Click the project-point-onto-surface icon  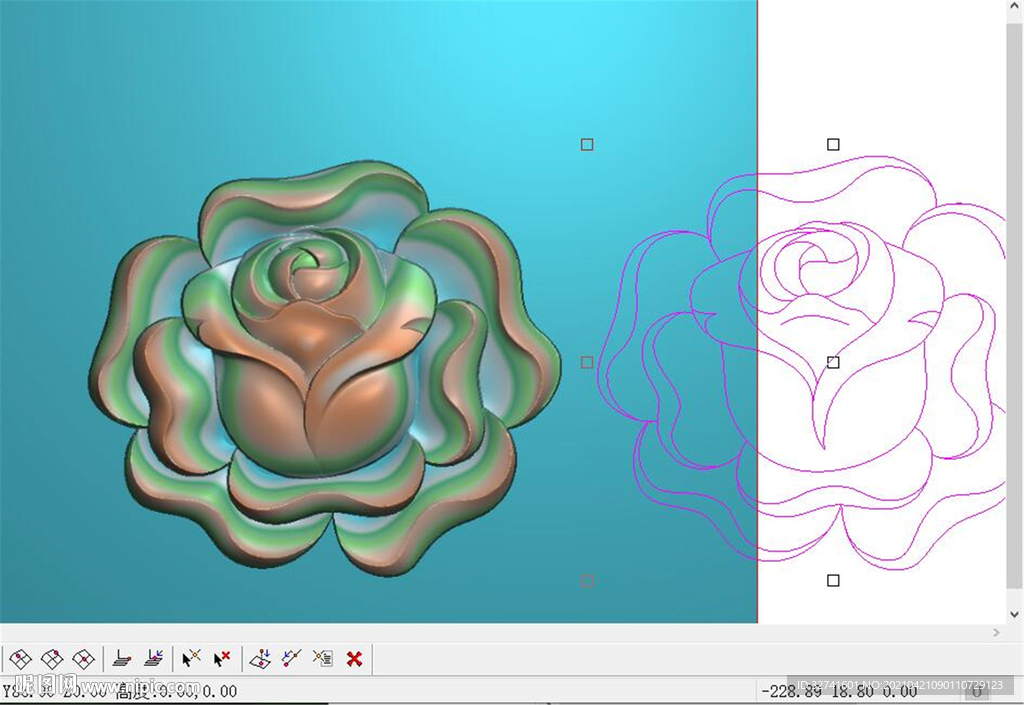(x=260, y=658)
